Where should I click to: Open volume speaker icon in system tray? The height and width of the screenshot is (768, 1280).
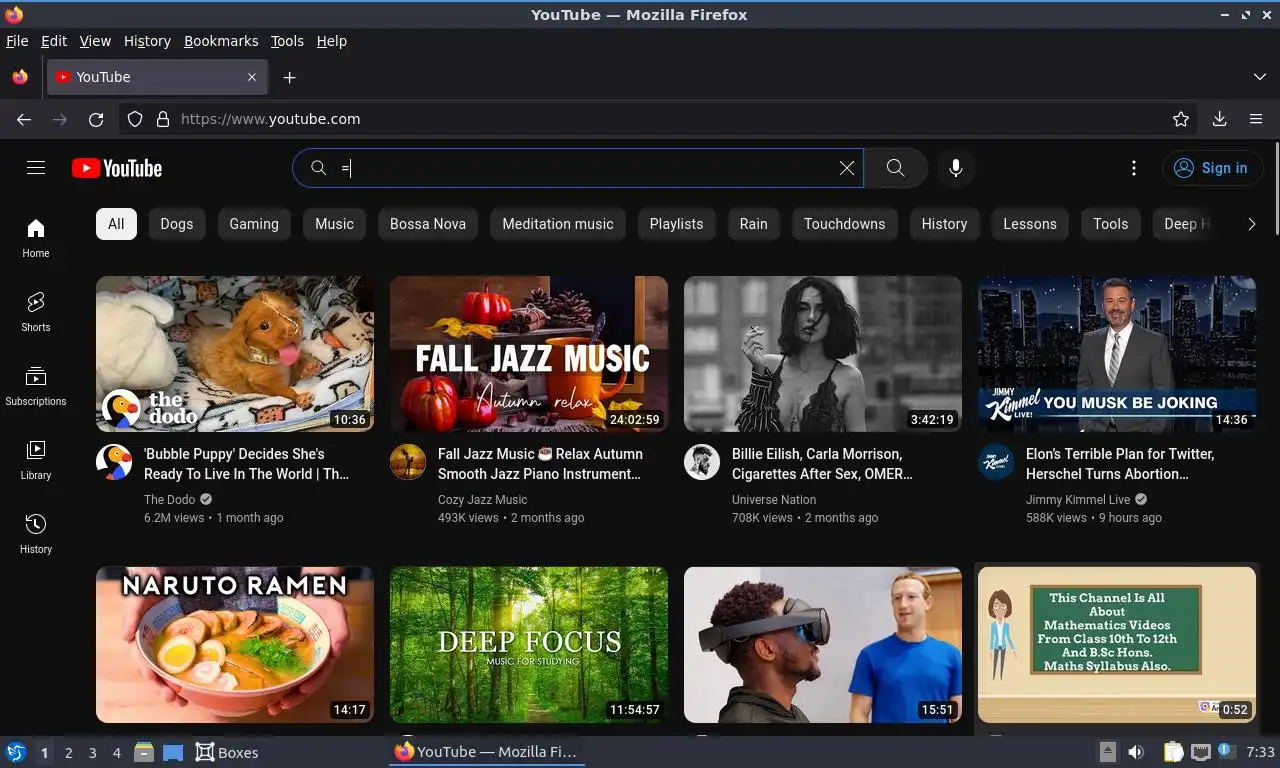(1136, 752)
